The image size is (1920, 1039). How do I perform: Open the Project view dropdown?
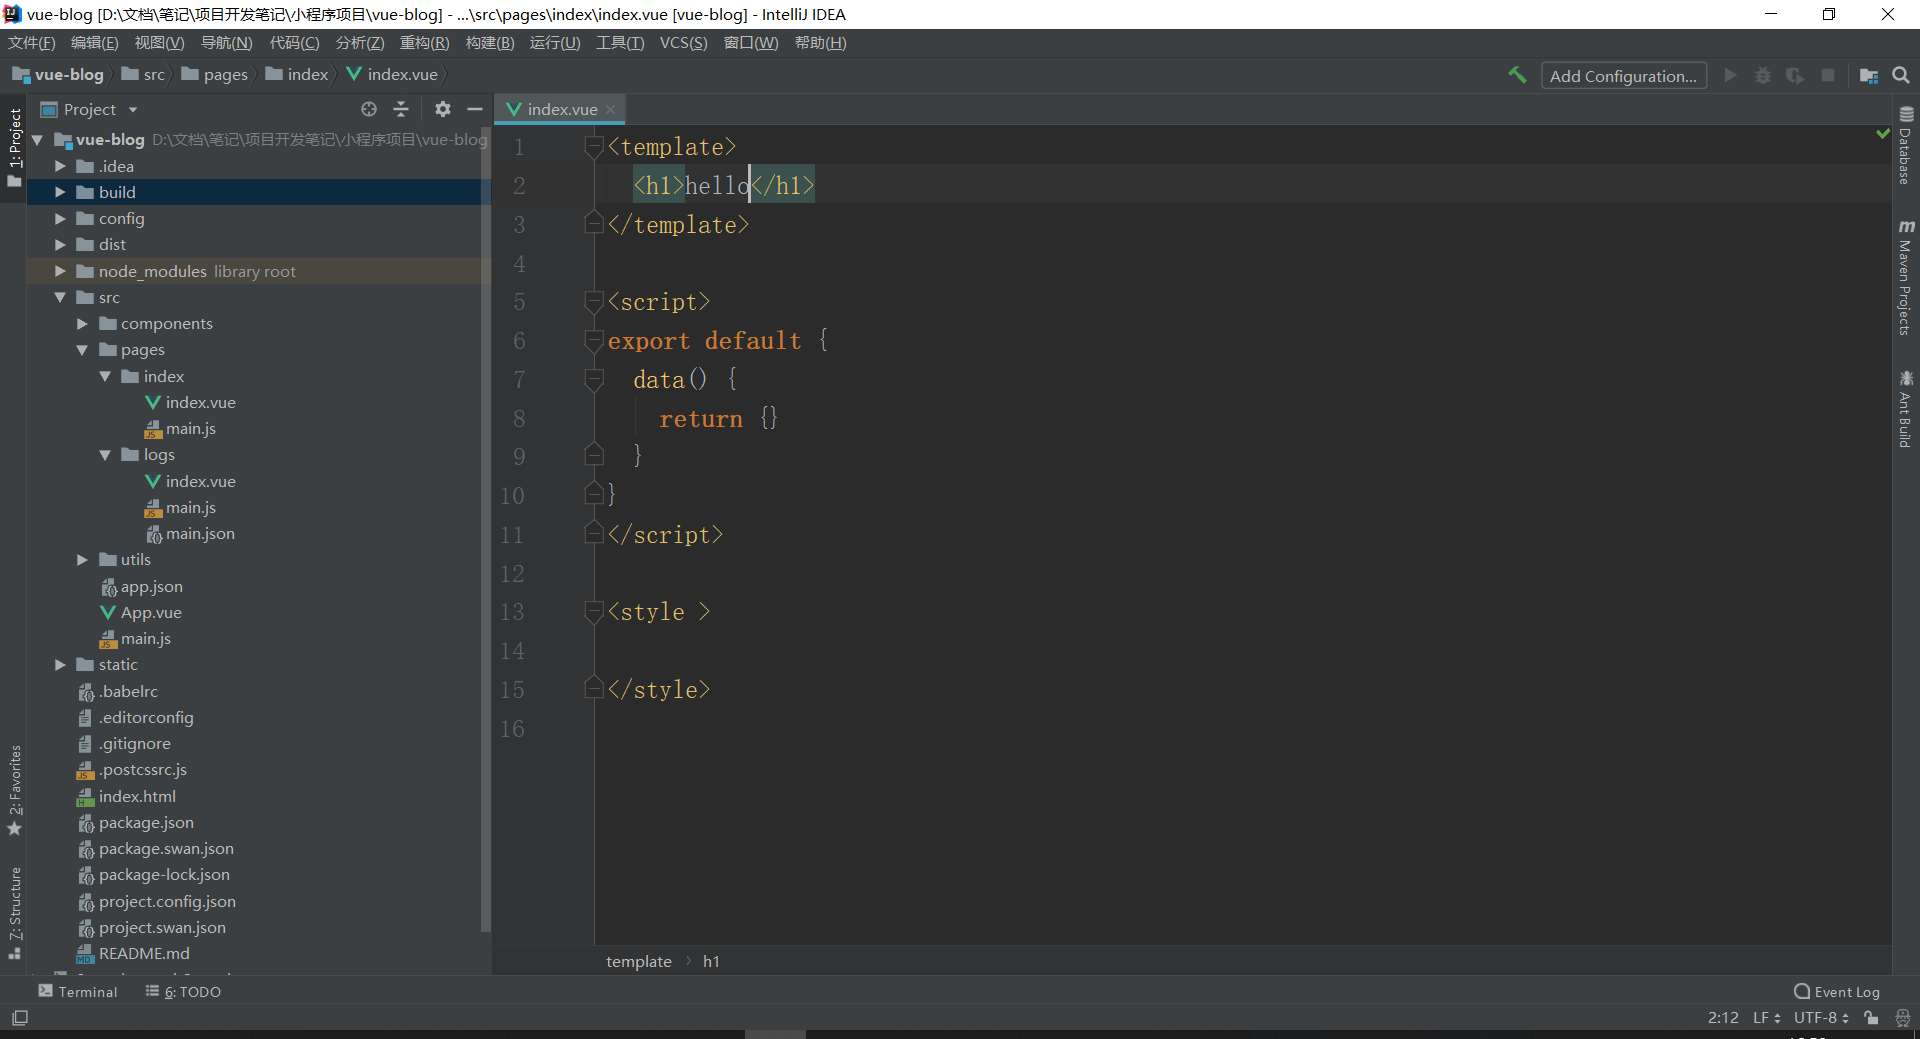coord(132,110)
